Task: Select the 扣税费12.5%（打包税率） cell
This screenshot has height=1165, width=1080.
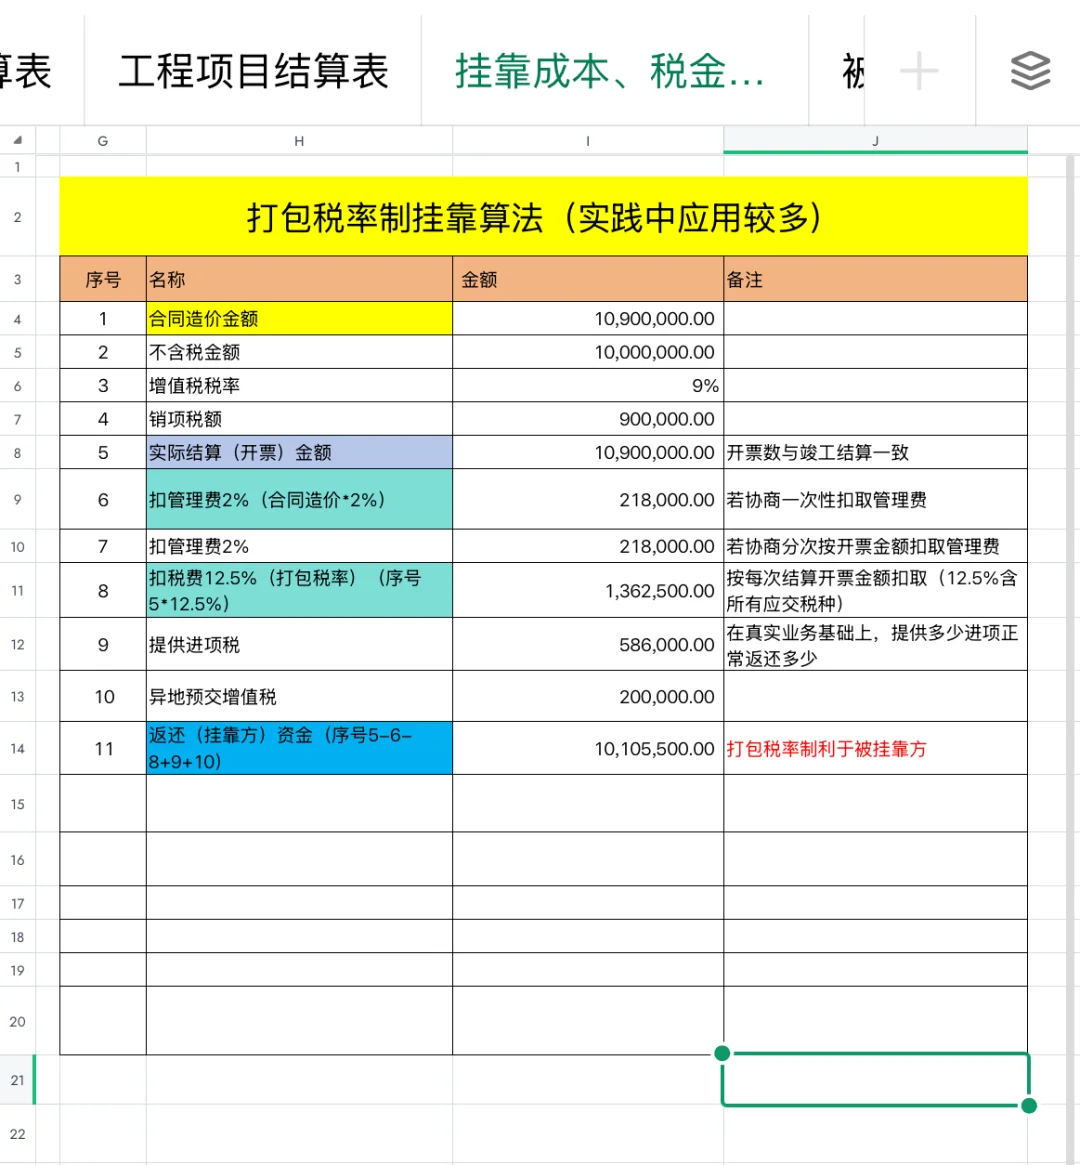Action: point(299,591)
